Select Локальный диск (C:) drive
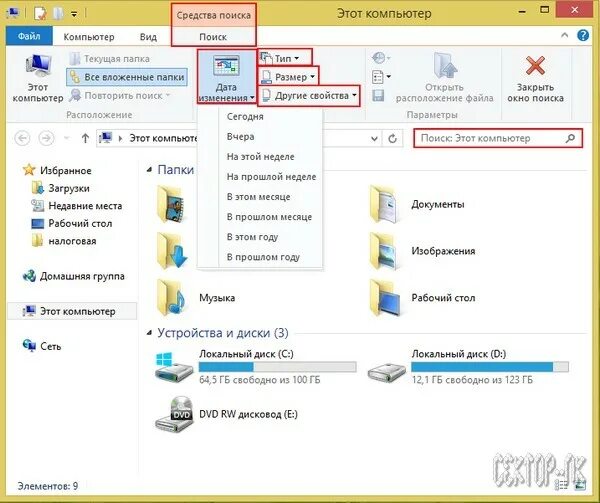Viewport: 600px width, 503px height. 255,366
